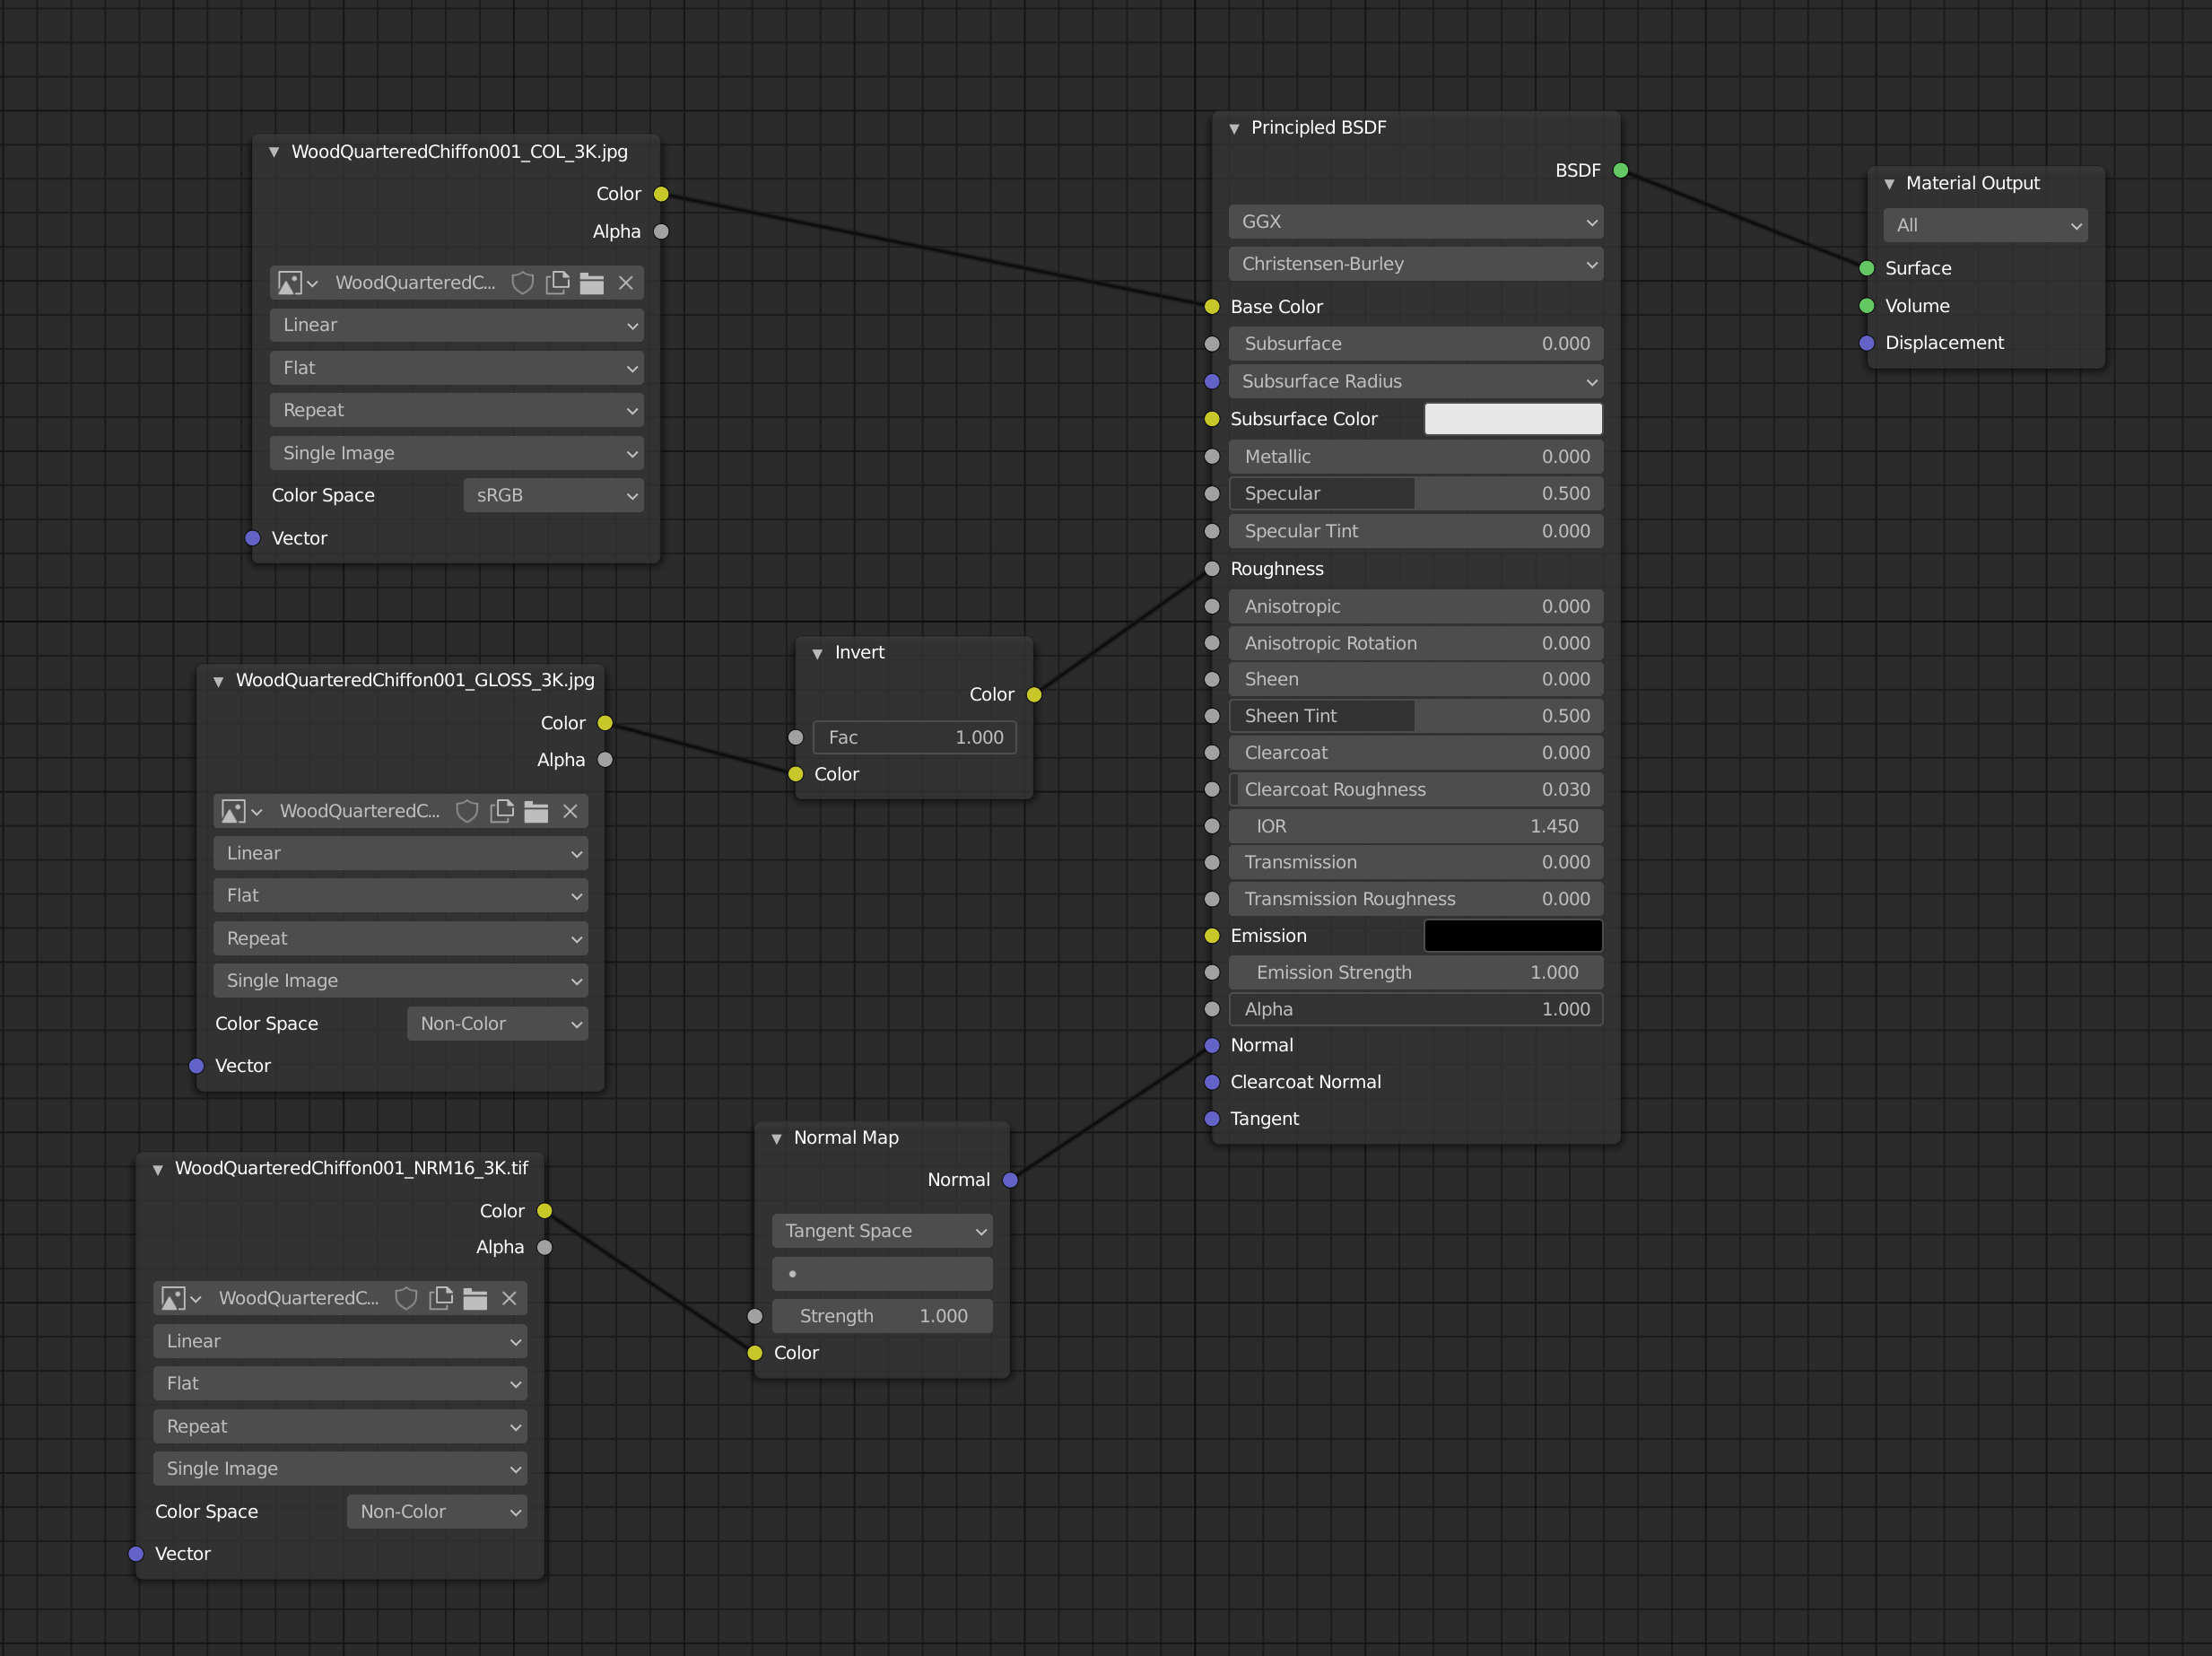The image size is (2212, 1656).
Task: Click the Subsurface Color white swatch
Action: [x=1512, y=419]
